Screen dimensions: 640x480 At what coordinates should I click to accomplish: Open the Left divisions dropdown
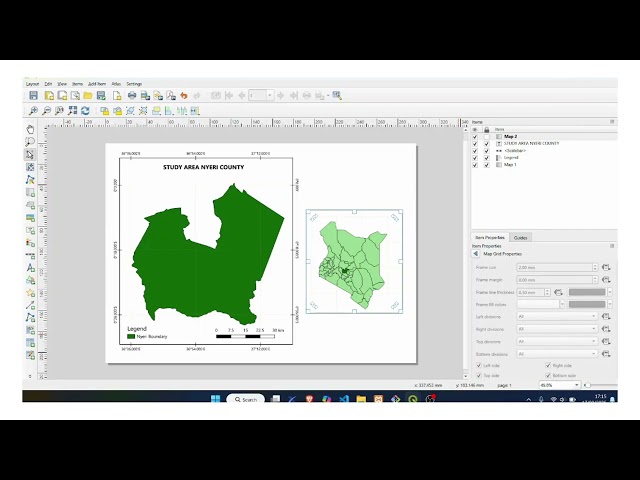point(557,316)
